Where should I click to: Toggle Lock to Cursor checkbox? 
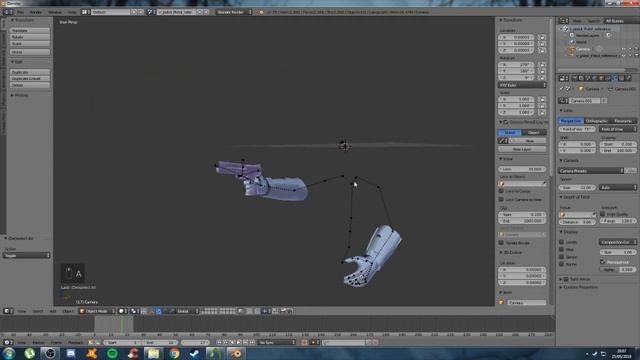pyautogui.click(x=501, y=191)
